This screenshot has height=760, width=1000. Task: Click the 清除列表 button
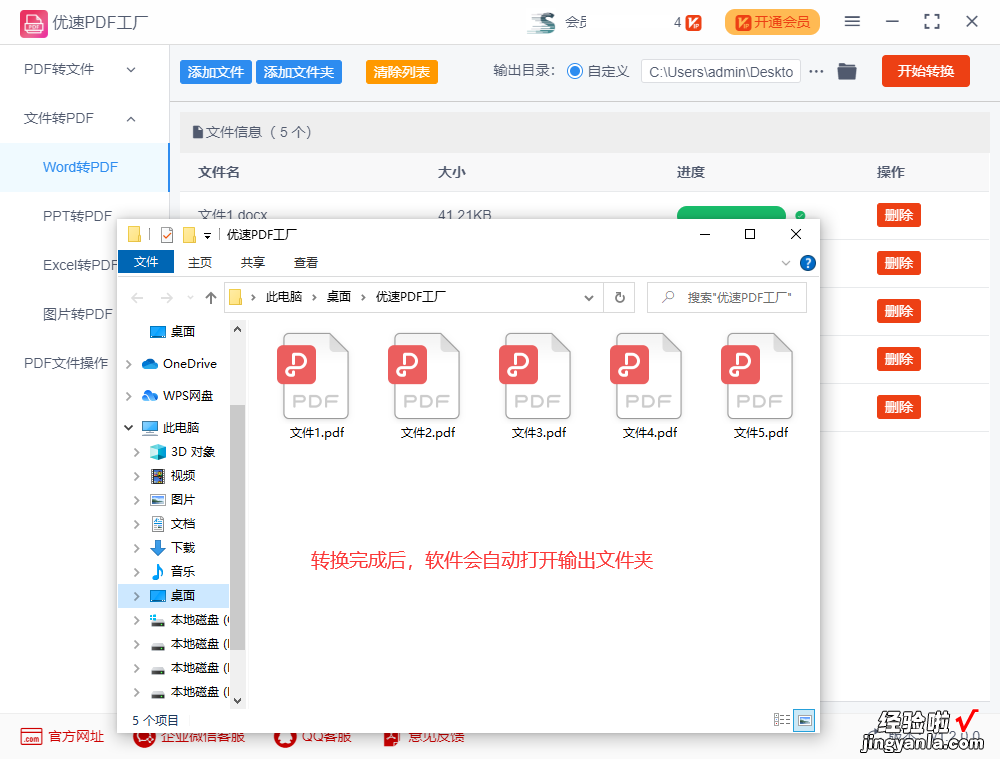pos(401,72)
